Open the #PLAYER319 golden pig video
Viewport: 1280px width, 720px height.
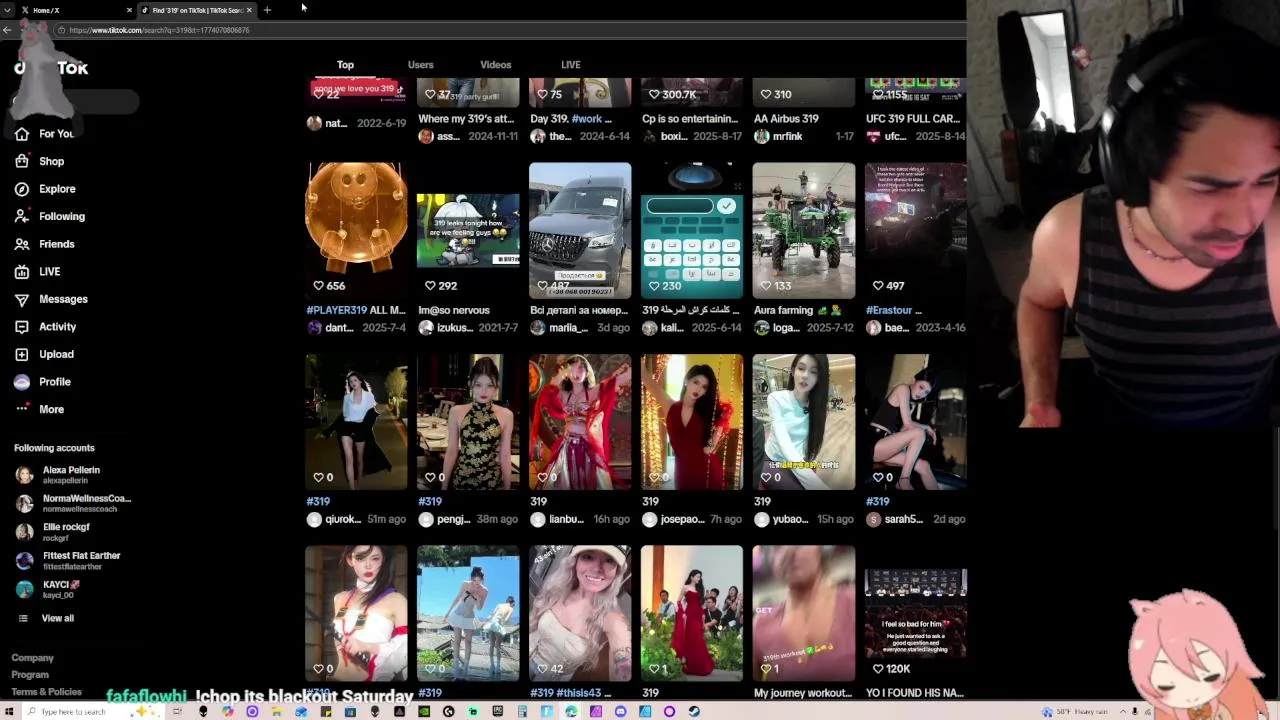tap(356, 231)
